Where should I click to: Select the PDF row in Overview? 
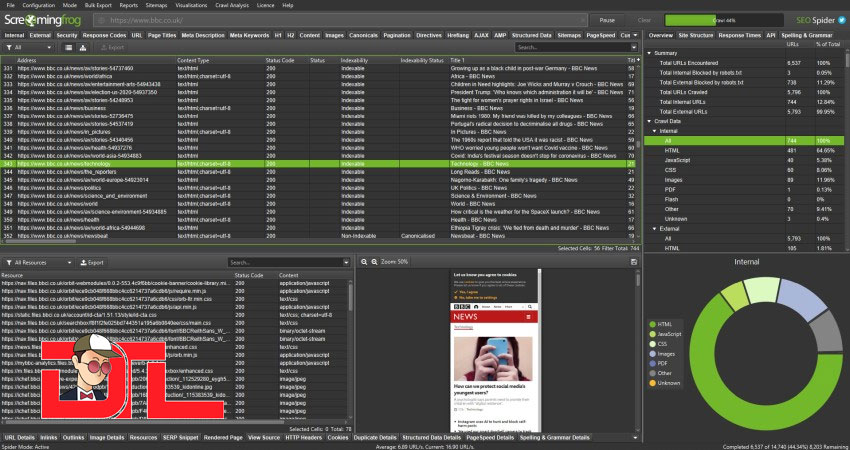(x=744, y=190)
